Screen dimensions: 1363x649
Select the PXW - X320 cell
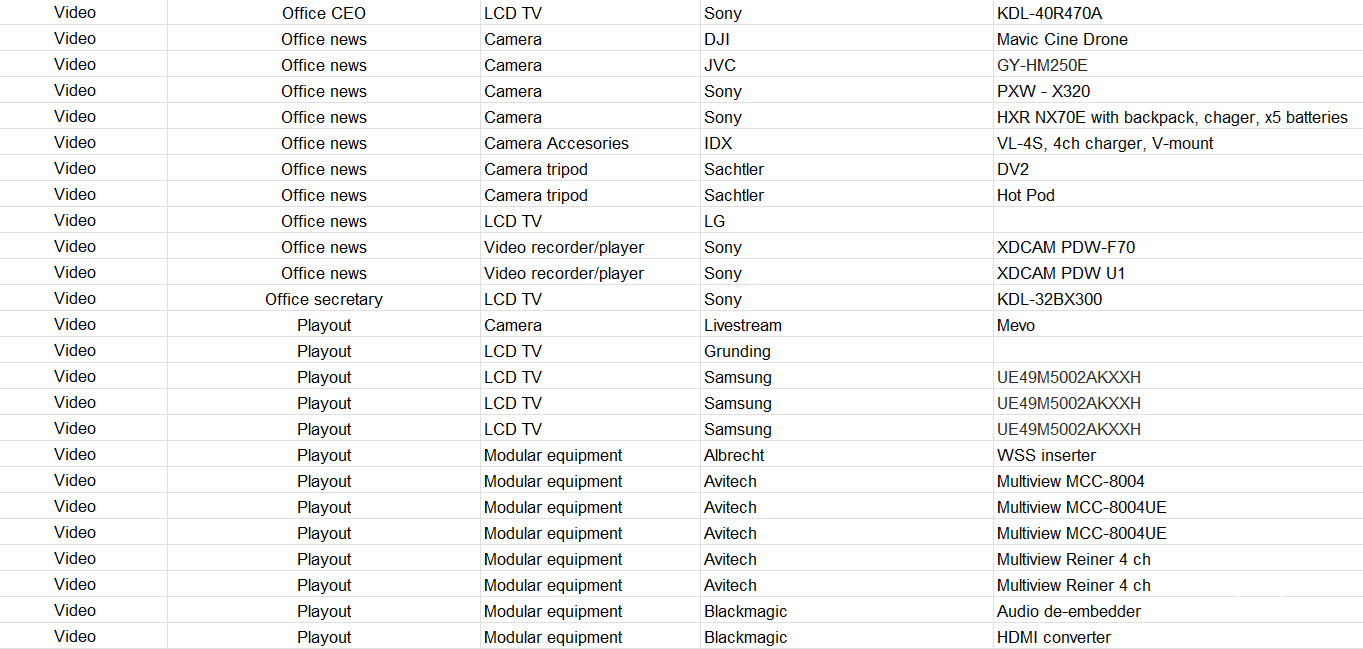[x=1043, y=91]
